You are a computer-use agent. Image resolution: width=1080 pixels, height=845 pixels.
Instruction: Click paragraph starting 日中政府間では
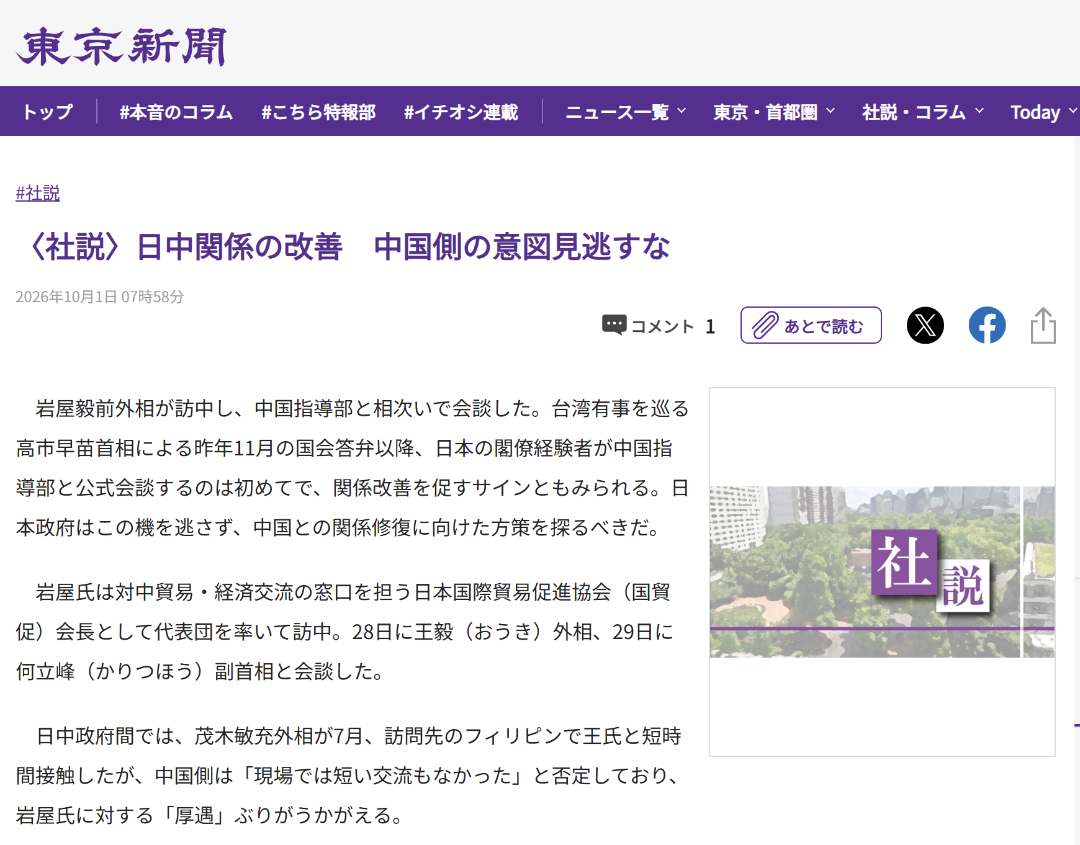[349, 775]
